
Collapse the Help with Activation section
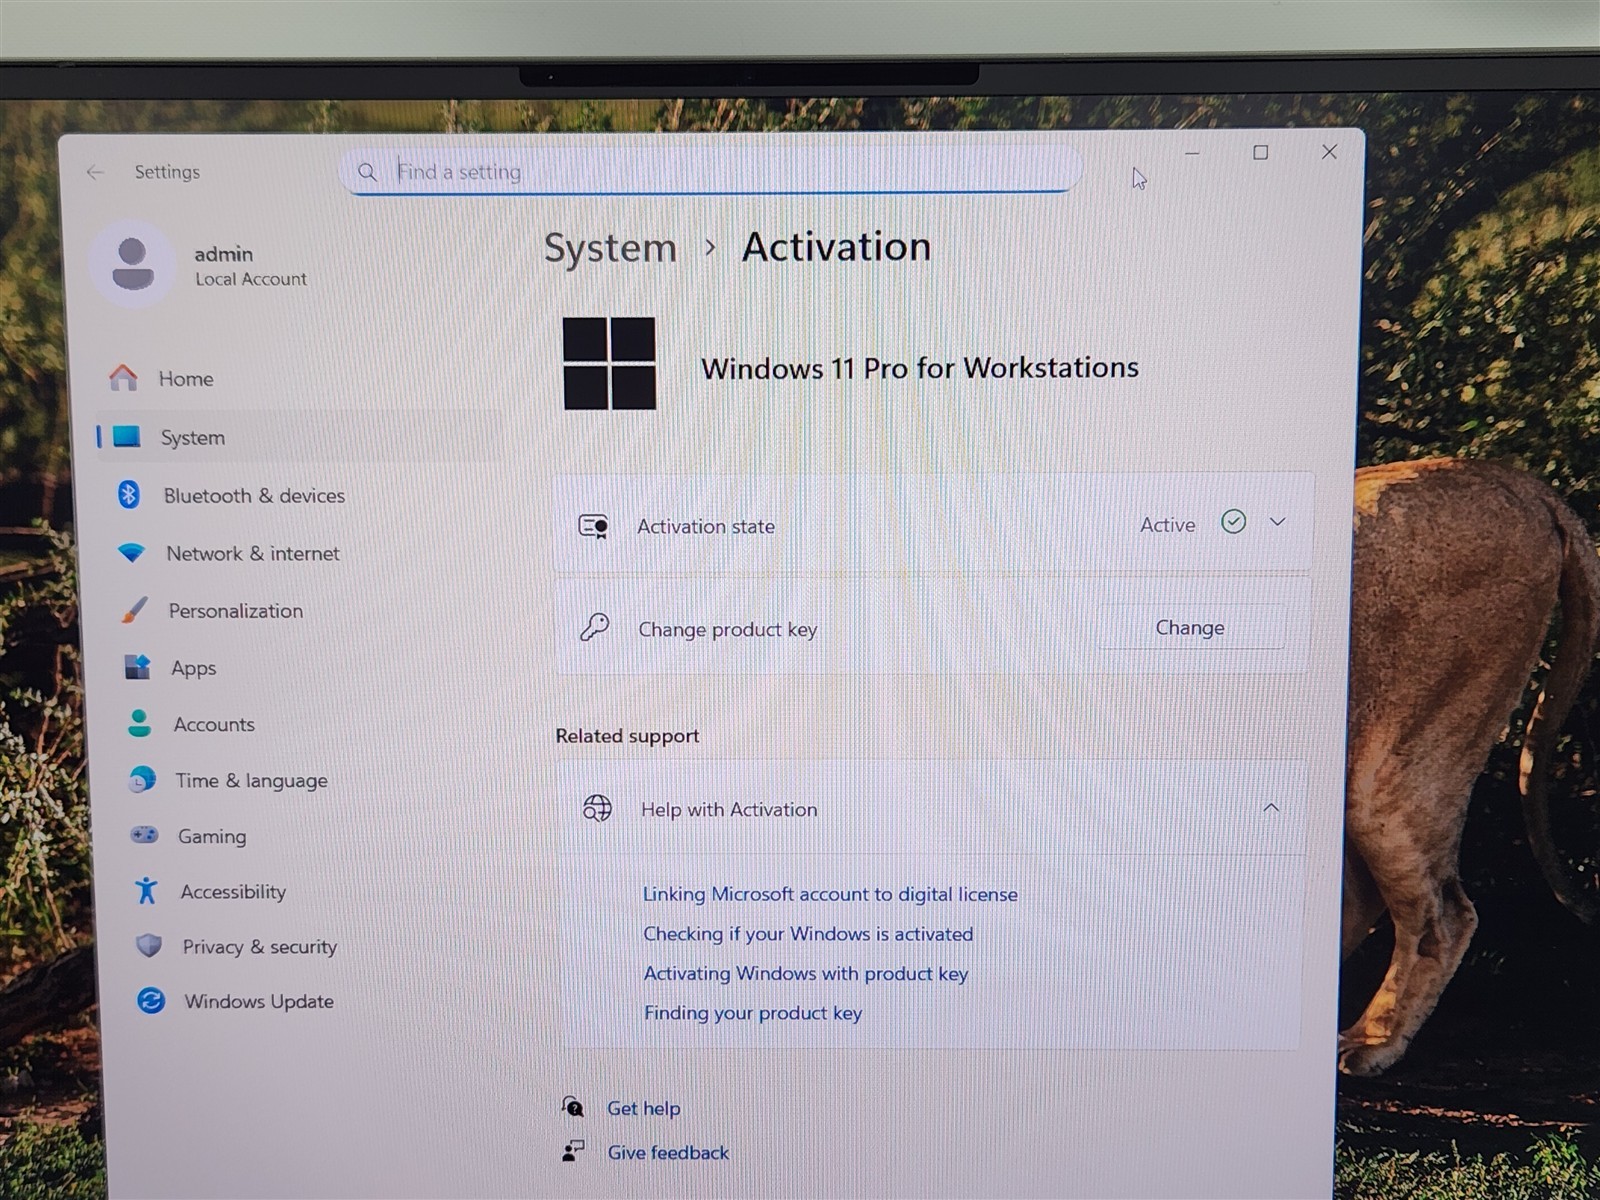click(x=1271, y=808)
